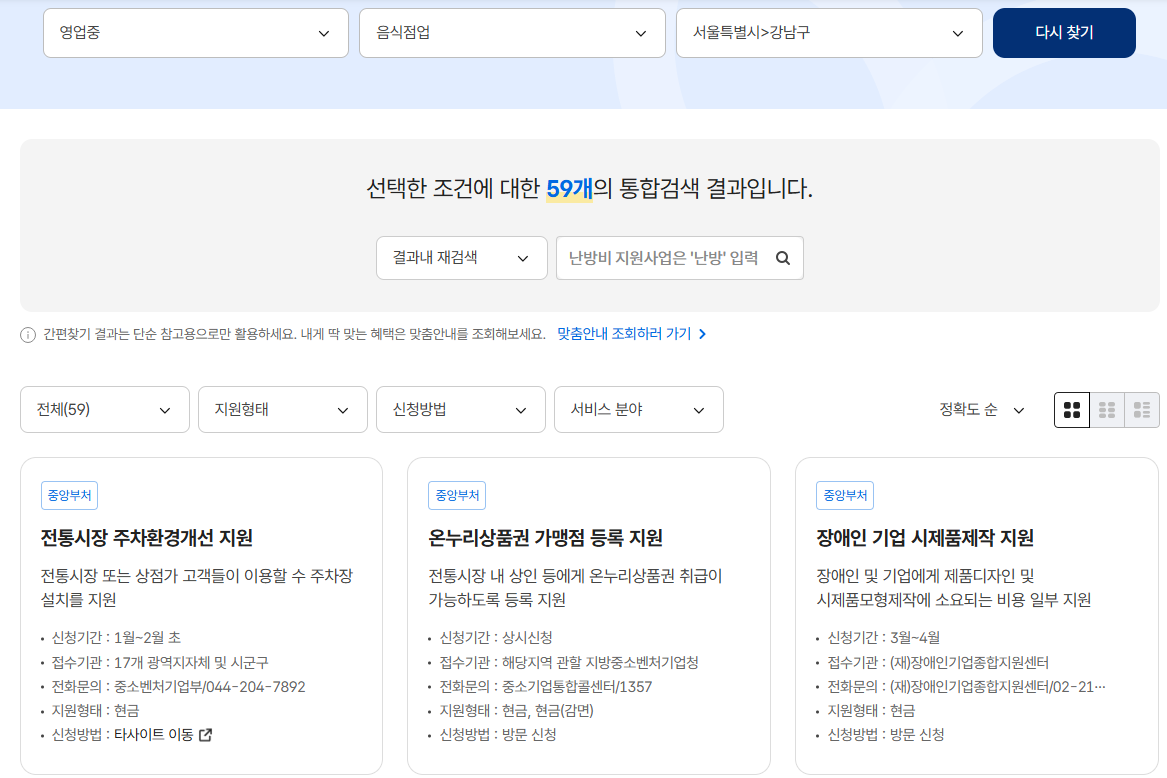Open the 전체(59) filter dropdown
This screenshot has width=1167, height=778.
pyautogui.click(x=104, y=409)
